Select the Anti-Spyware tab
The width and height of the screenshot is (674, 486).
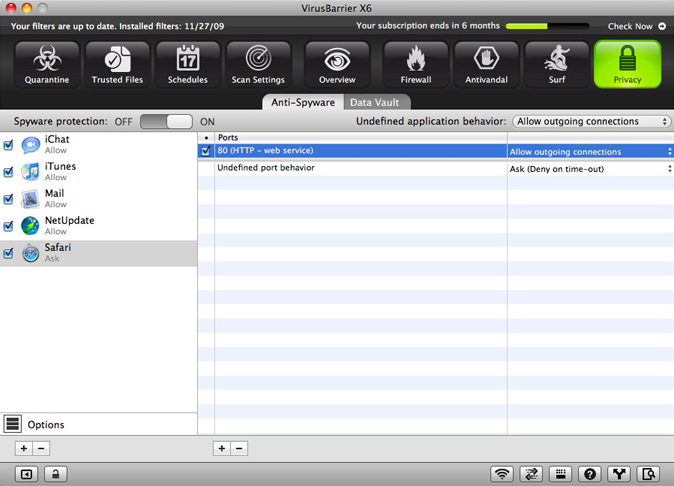point(303,102)
